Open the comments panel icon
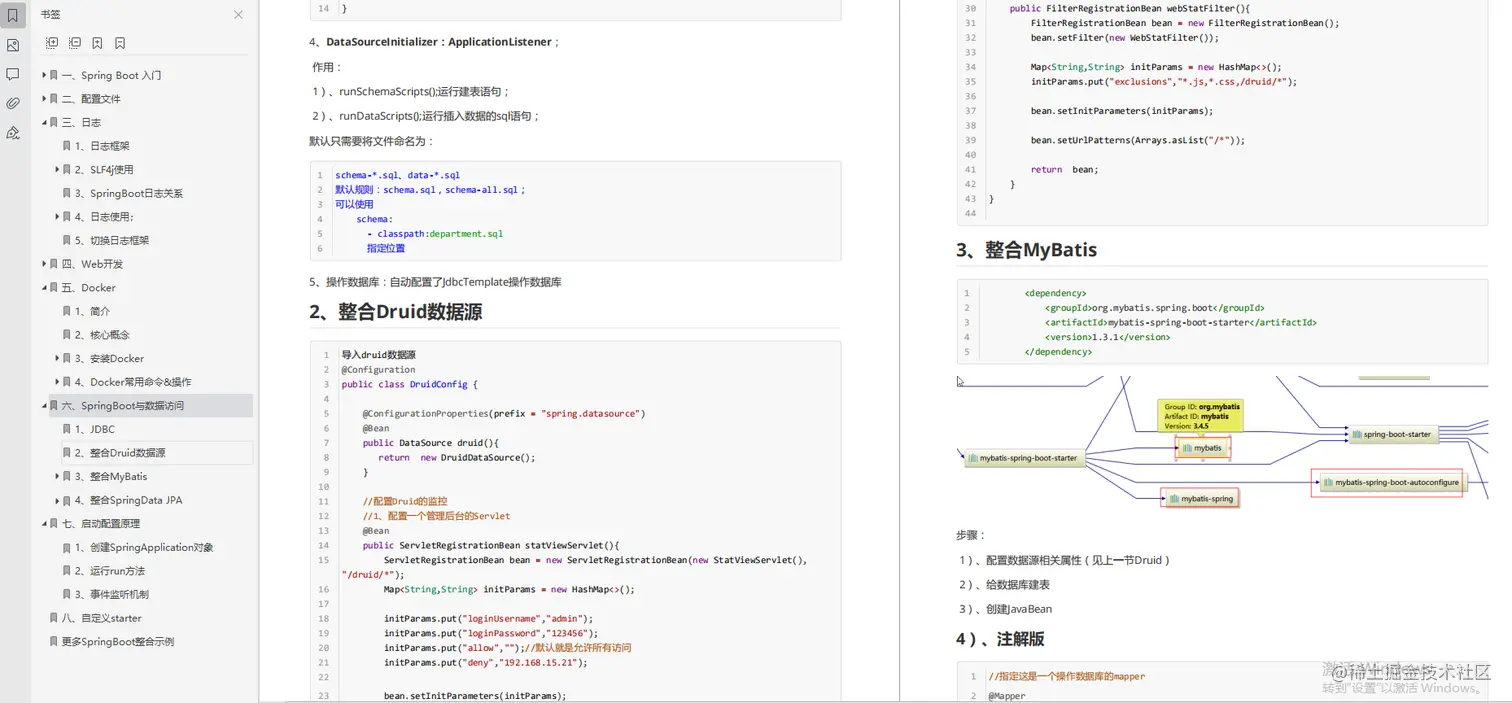 pyautogui.click(x=13, y=74)
